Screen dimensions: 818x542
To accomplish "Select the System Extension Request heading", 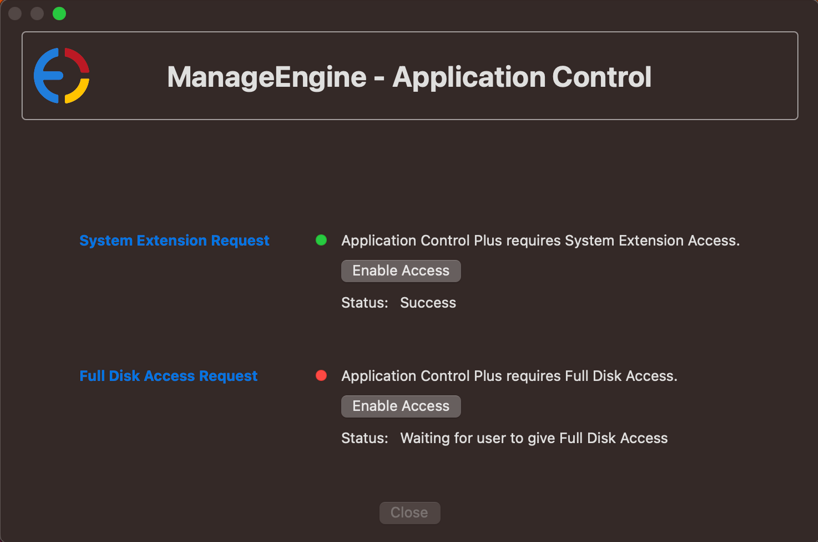I will [174, 241].
